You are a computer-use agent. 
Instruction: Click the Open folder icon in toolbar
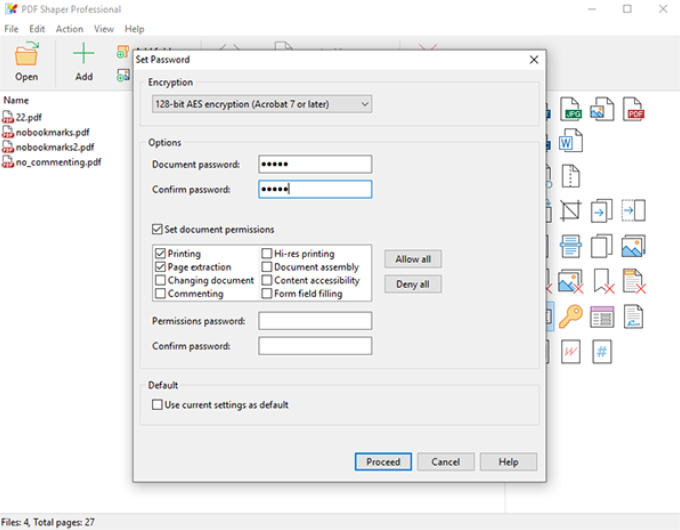click(x=26, y=60)
